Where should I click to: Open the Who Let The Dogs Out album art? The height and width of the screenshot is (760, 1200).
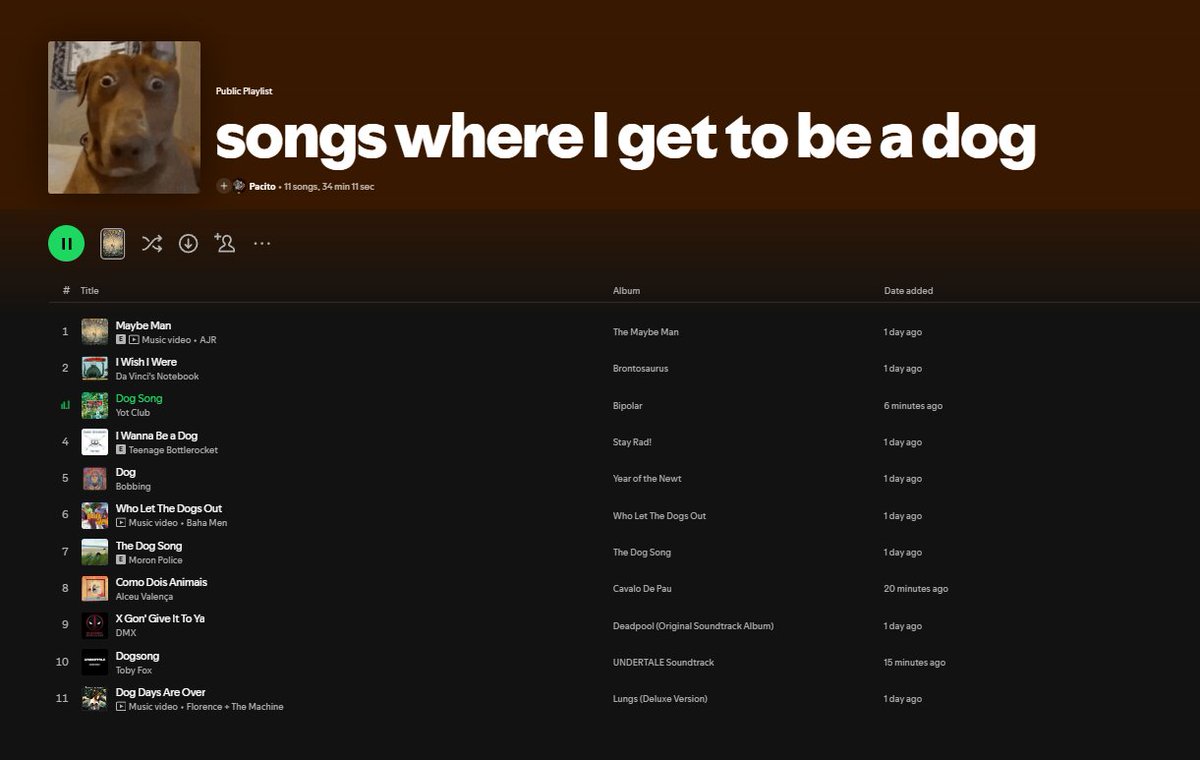click(x=95, y=515)
